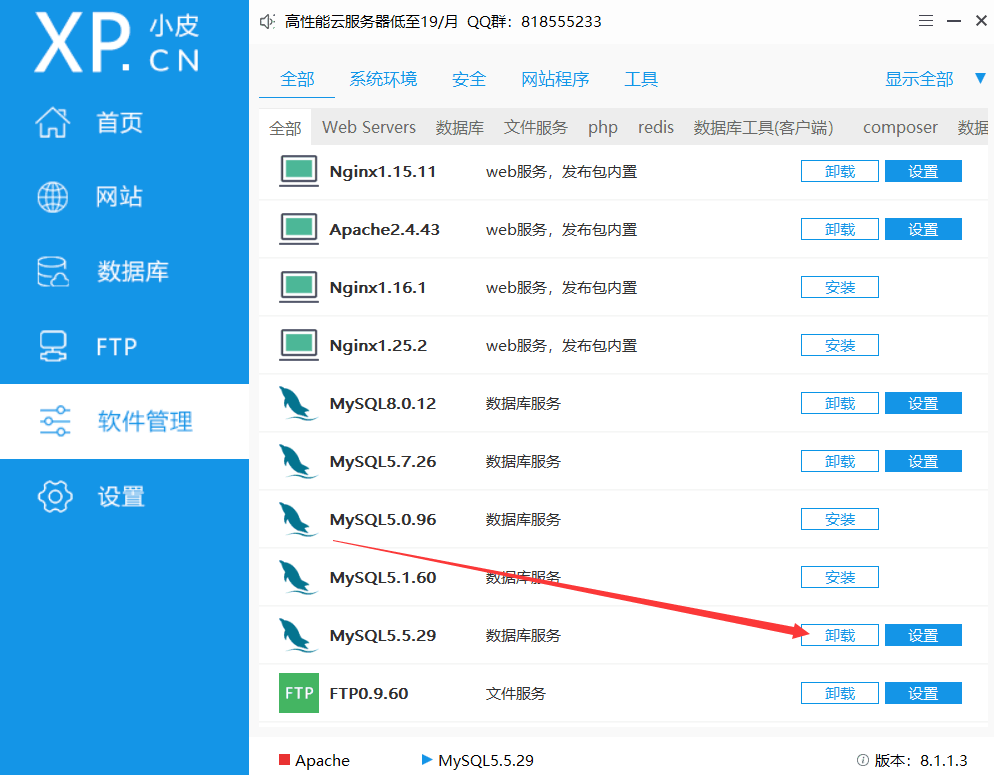Image resolution: width=994 pixels, height=775 pixels.
Task: Click the Nginx1.16.1 monitor icon
Action: [x=299, y=287]
